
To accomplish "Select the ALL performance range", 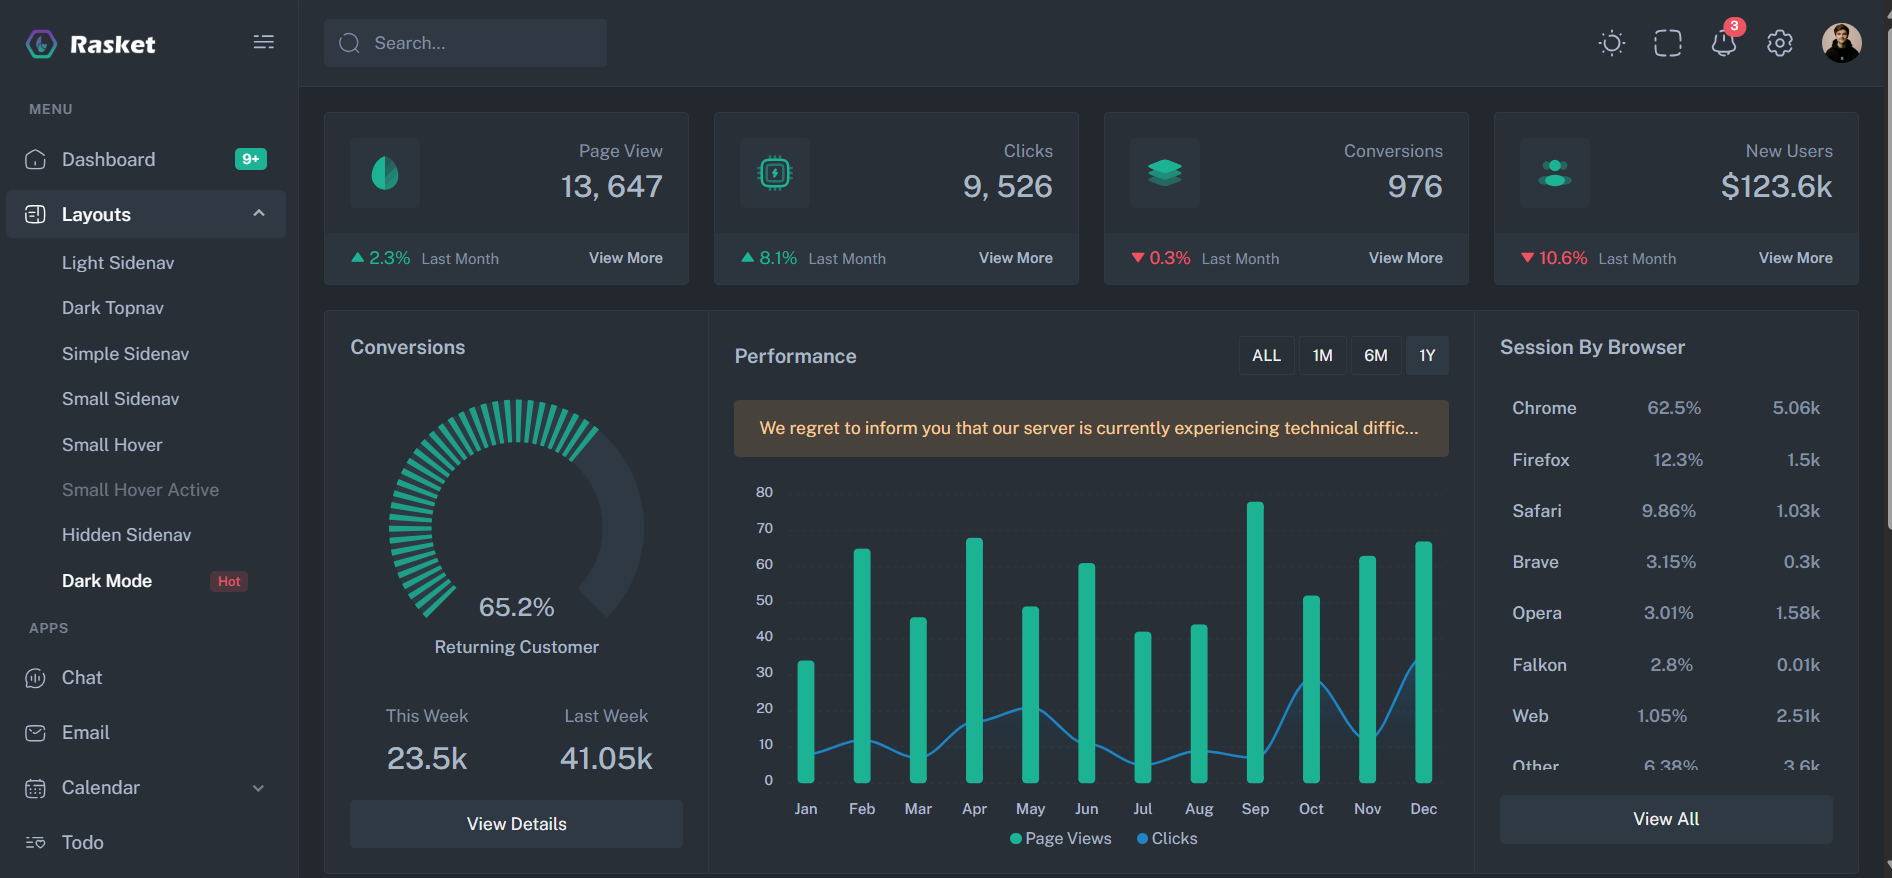I will pyautogui.click(x=1266, y=356).
